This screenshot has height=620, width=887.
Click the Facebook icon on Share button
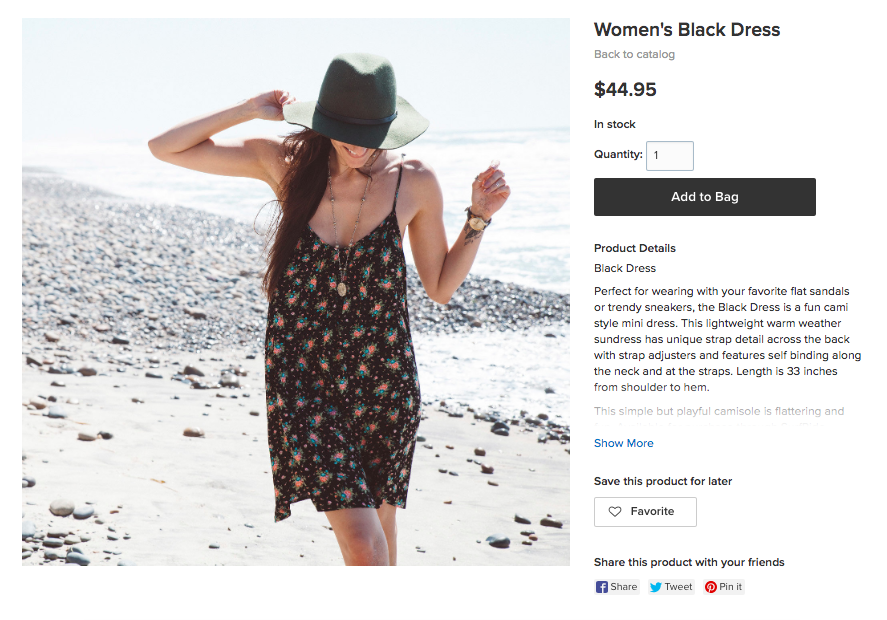pyautogui.click(x=602, y=587)
